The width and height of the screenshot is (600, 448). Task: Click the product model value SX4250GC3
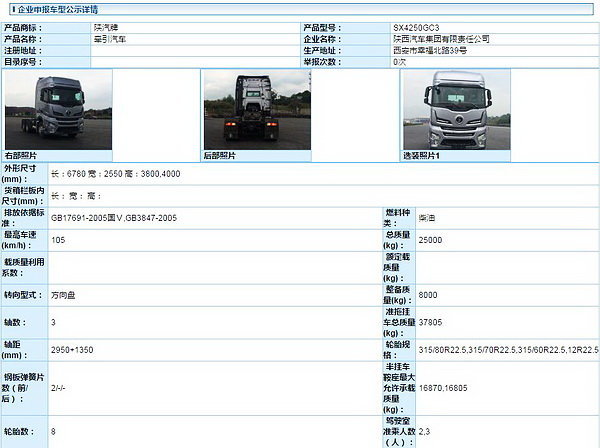415,27
